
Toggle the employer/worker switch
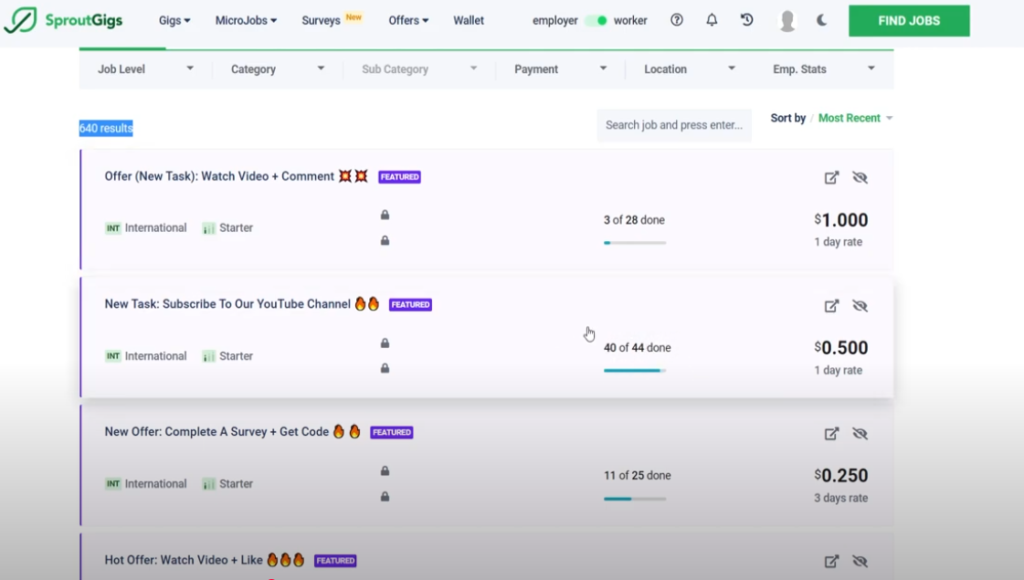point(596,20)
